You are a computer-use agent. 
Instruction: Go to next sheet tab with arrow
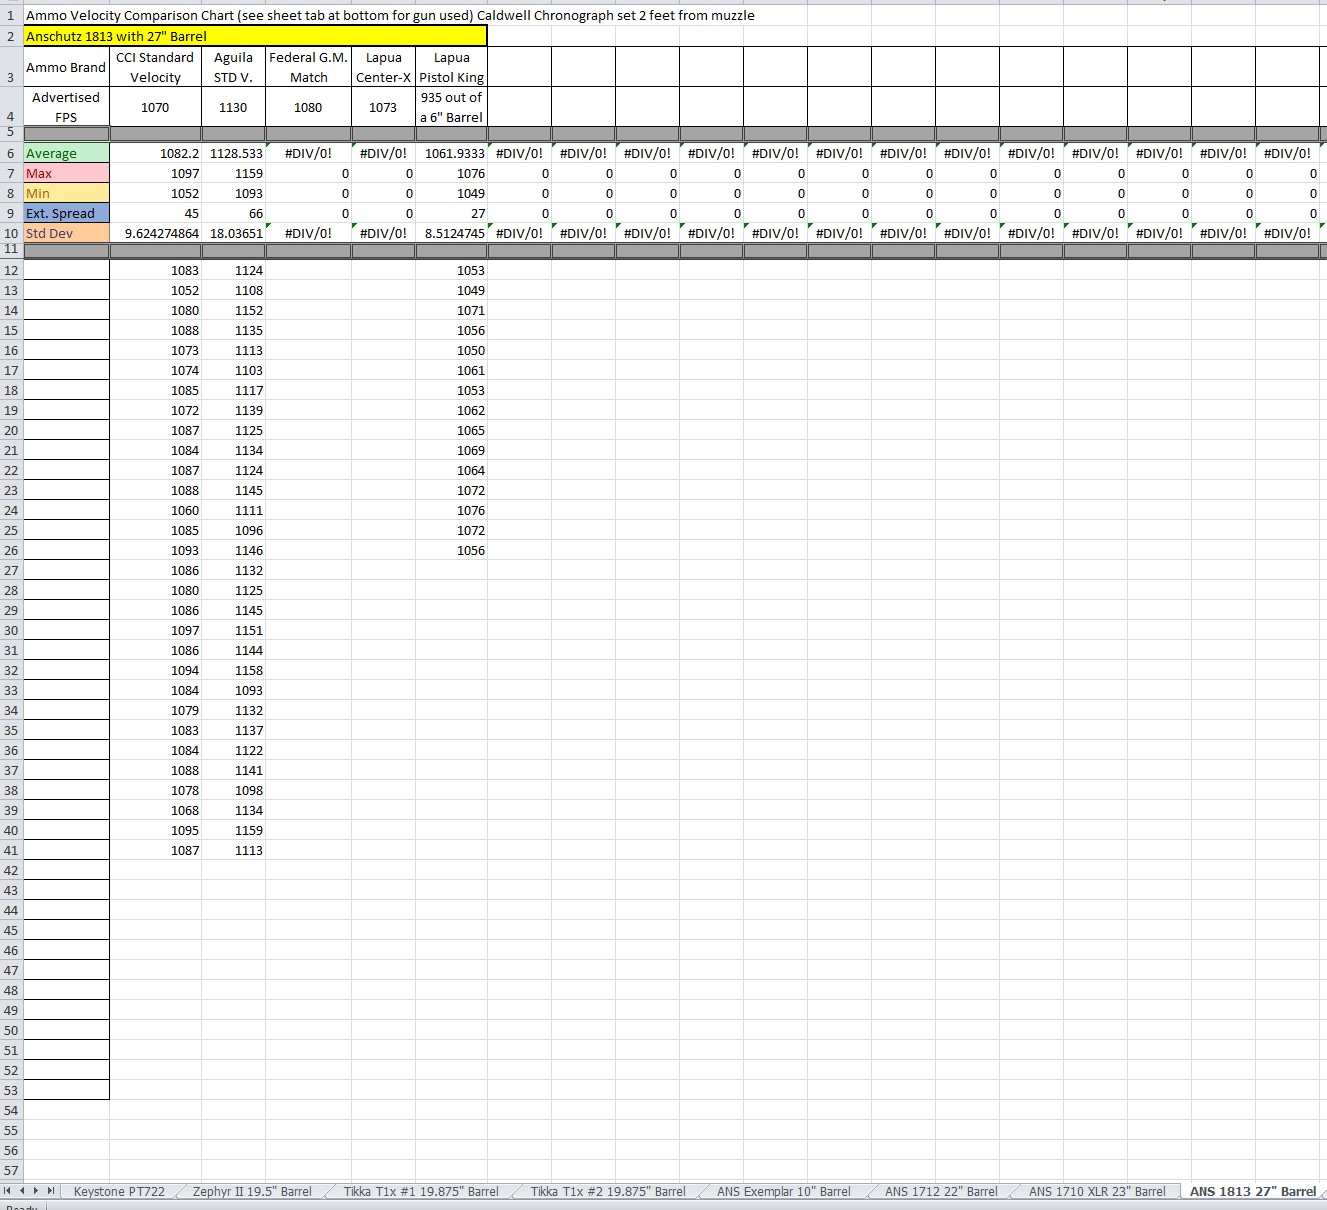pos(37,1191)
